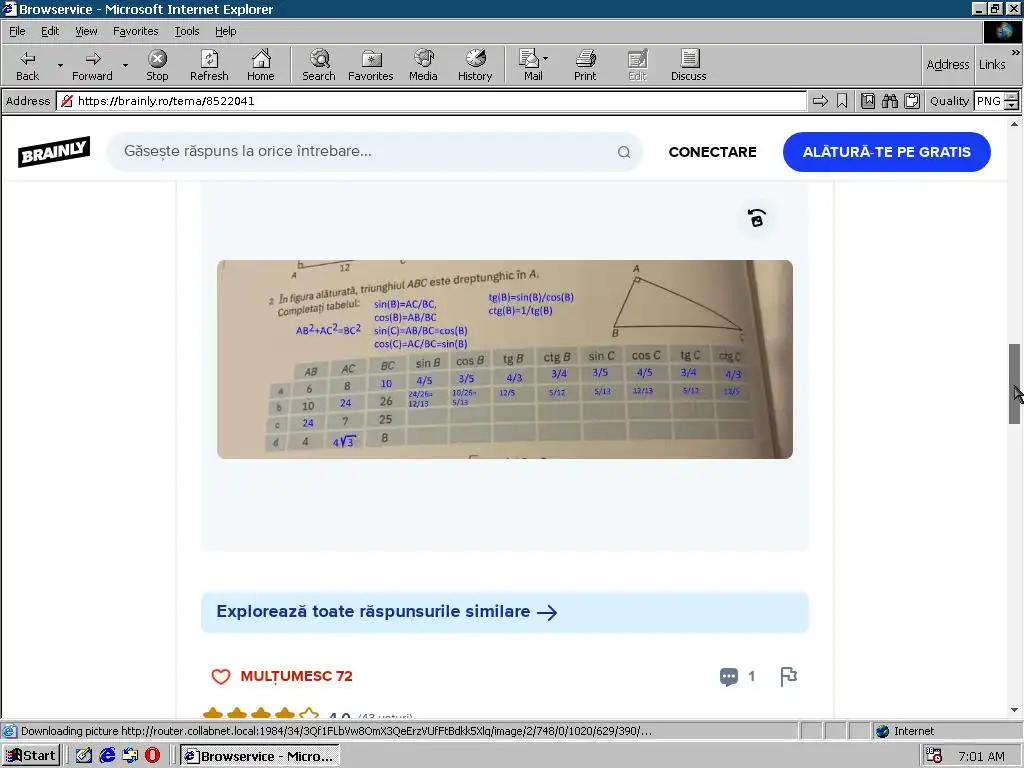Report the answer with the flag icon
This screenshot has height=768, width=1024.
(788, 677)
